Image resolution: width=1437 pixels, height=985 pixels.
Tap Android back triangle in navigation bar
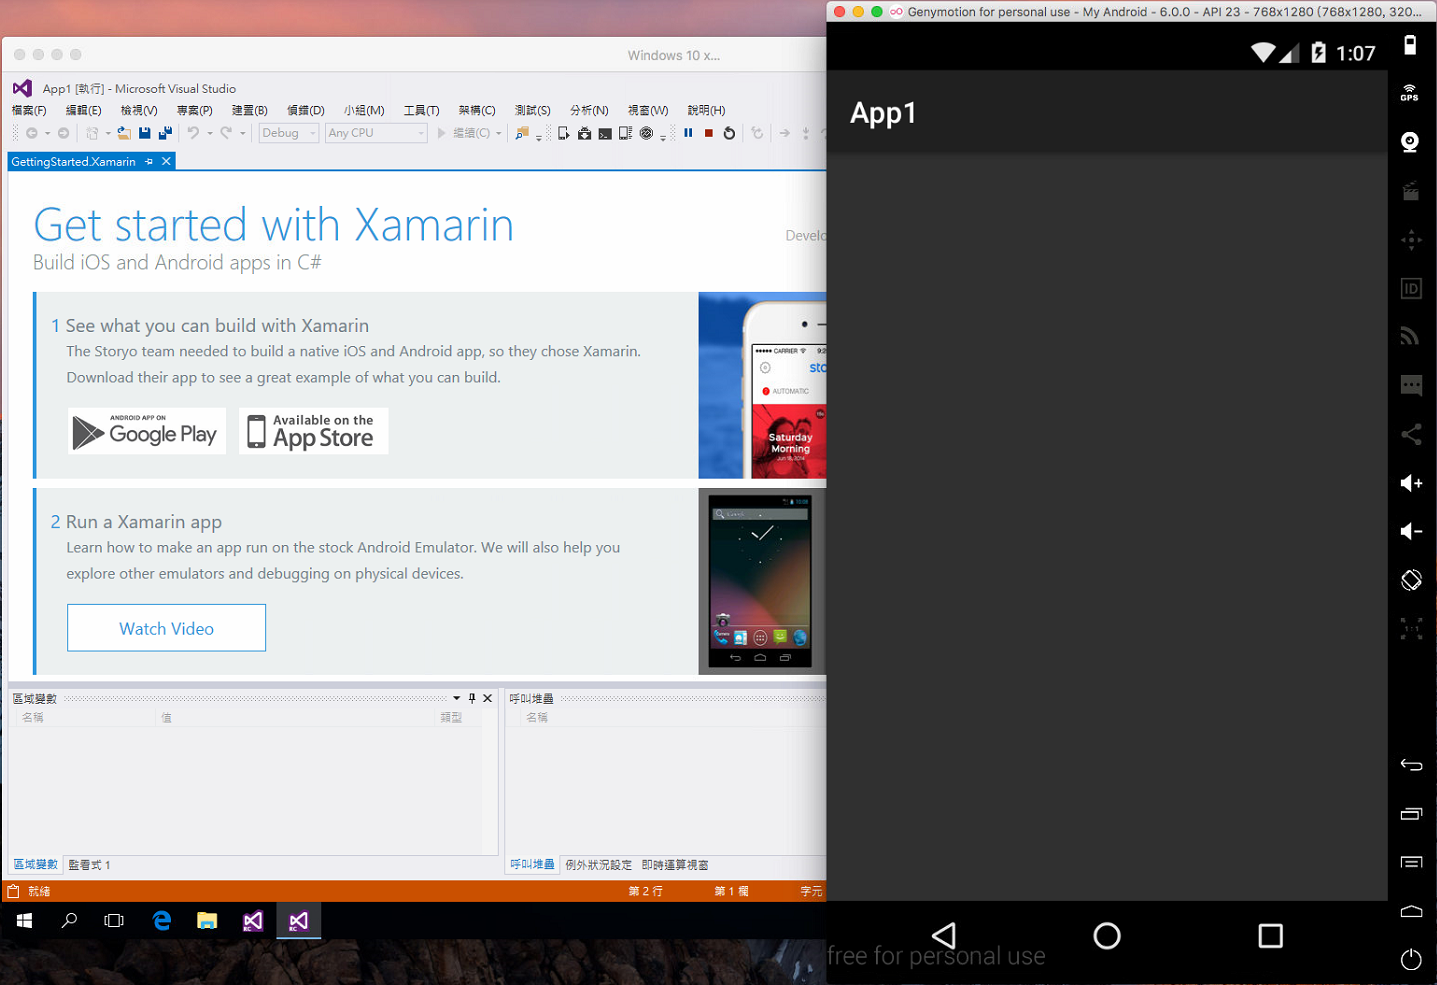click(944, 936)
